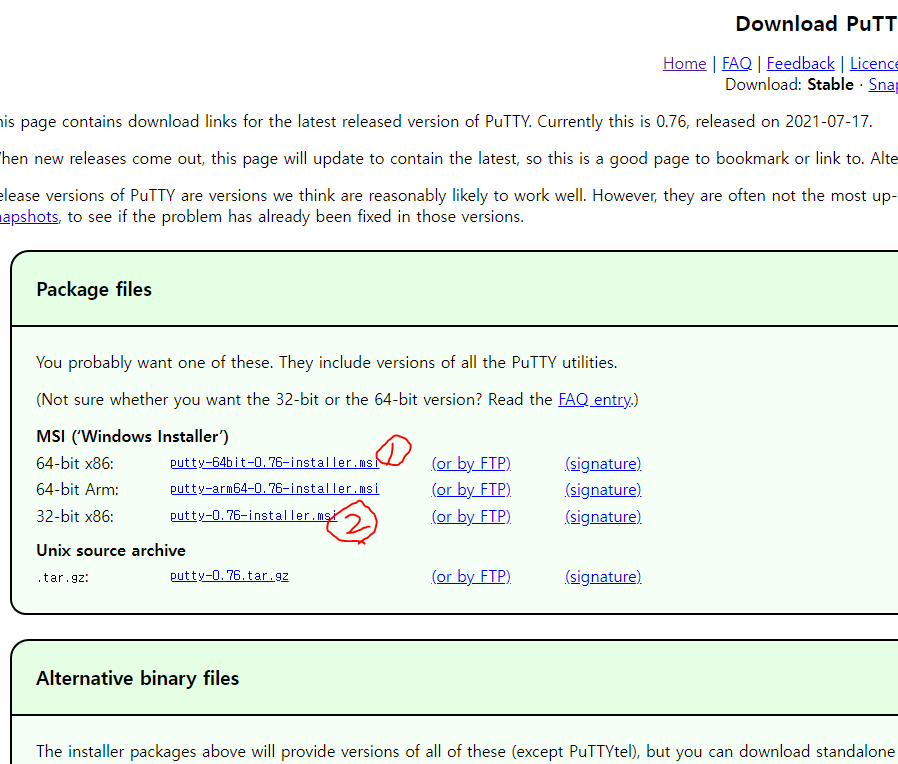Viewport: 898px width, 764px height.
Task: Click '(or by FTP)' in the 64-bit x86 row
Action: (x=471, y=463)
